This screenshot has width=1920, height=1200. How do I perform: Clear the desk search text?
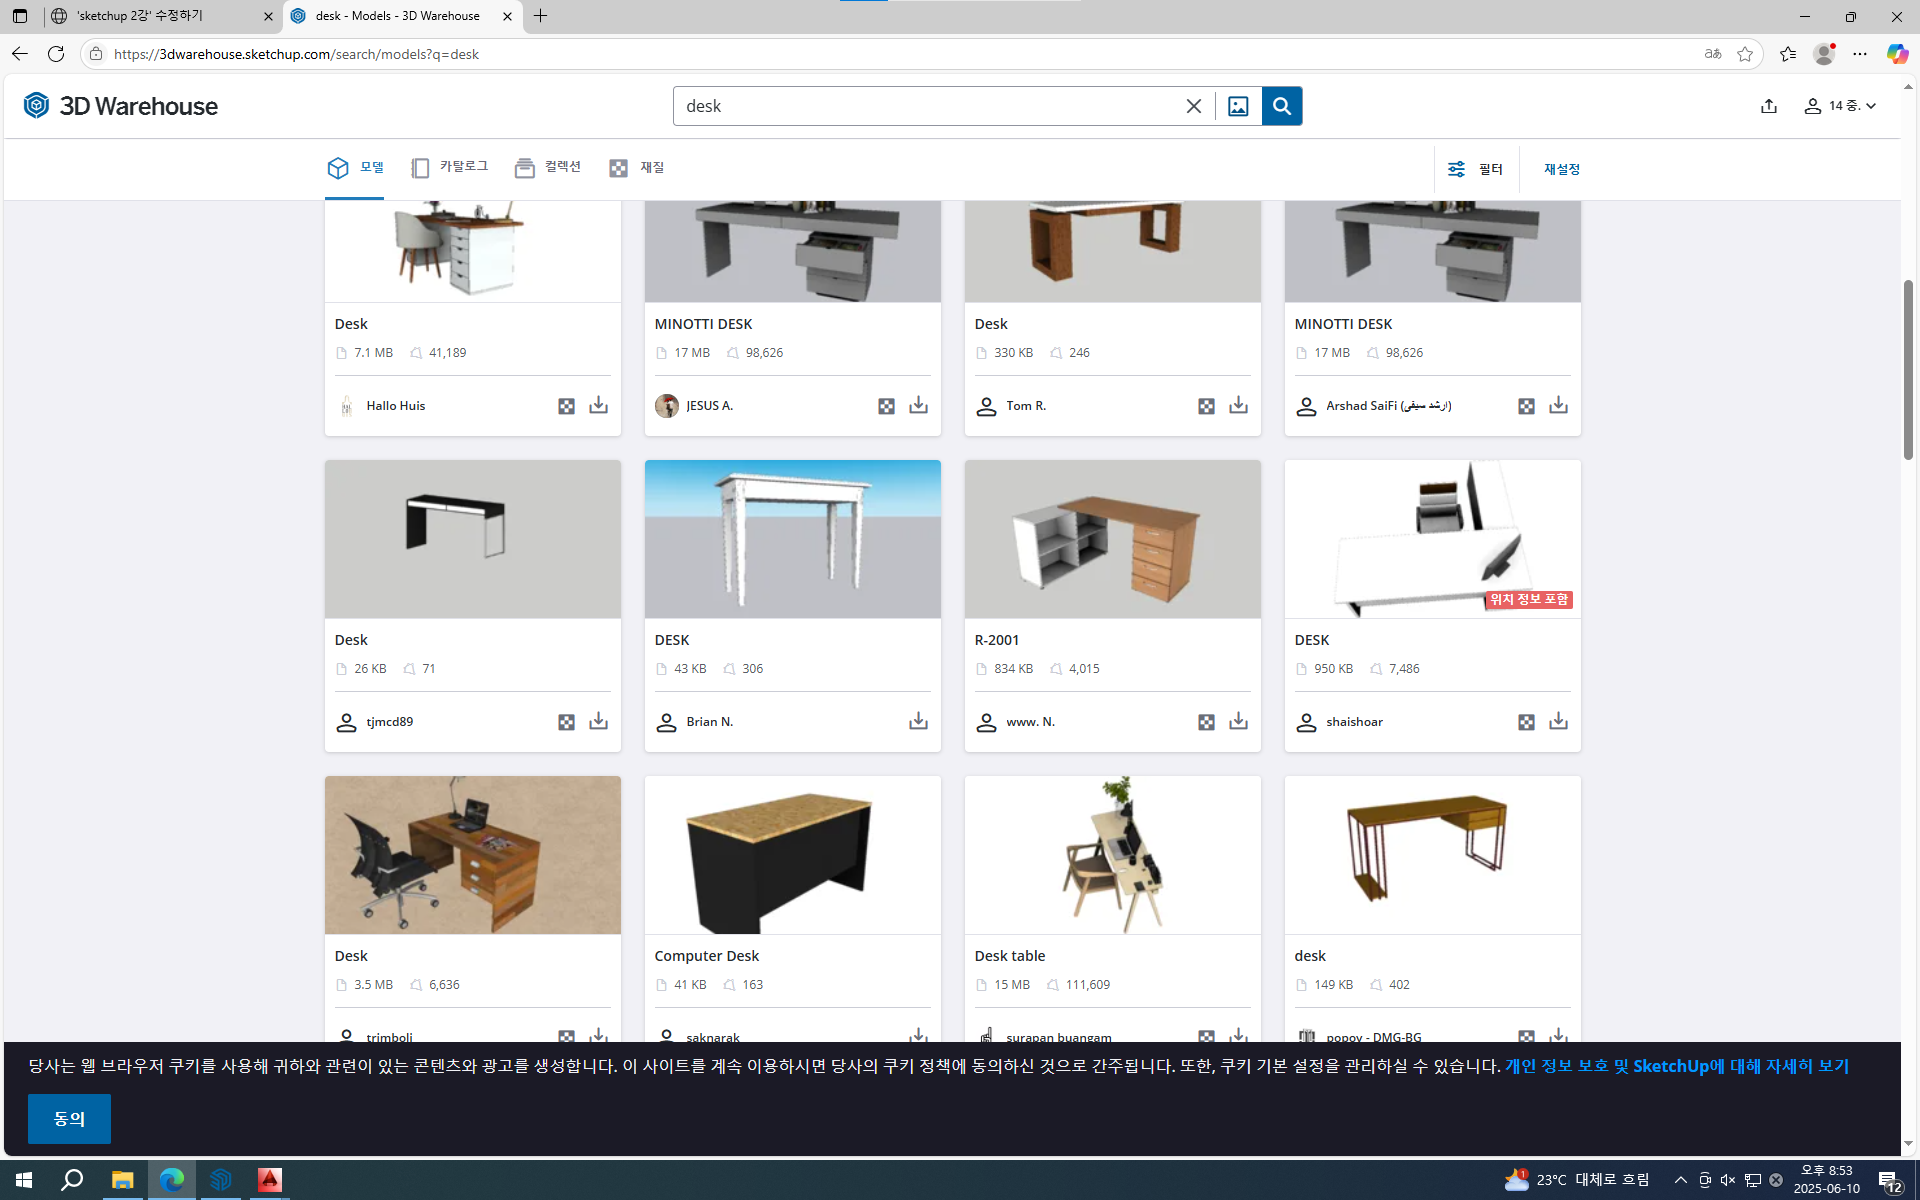[x=1193, y=106]
